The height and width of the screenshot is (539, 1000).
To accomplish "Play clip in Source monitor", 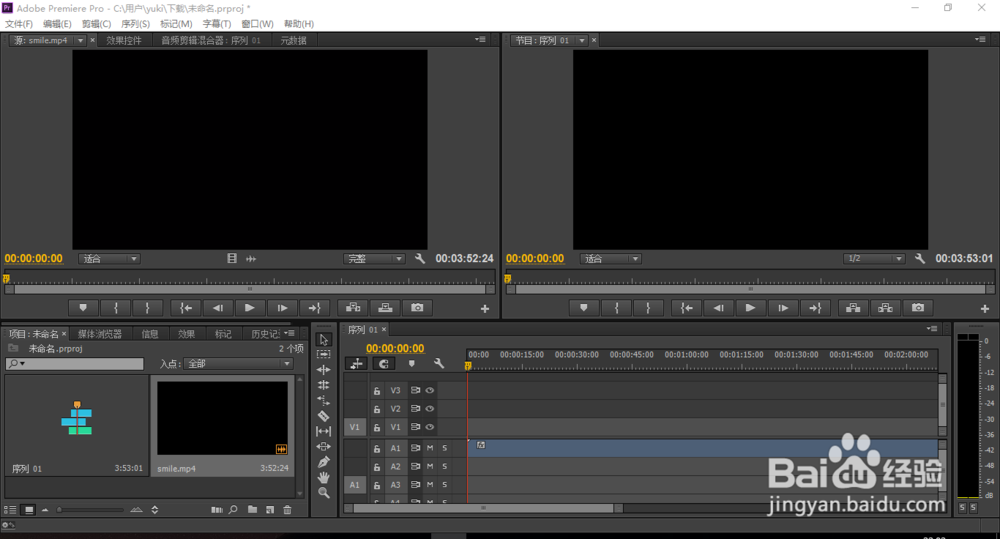I will tap(249, 307).
